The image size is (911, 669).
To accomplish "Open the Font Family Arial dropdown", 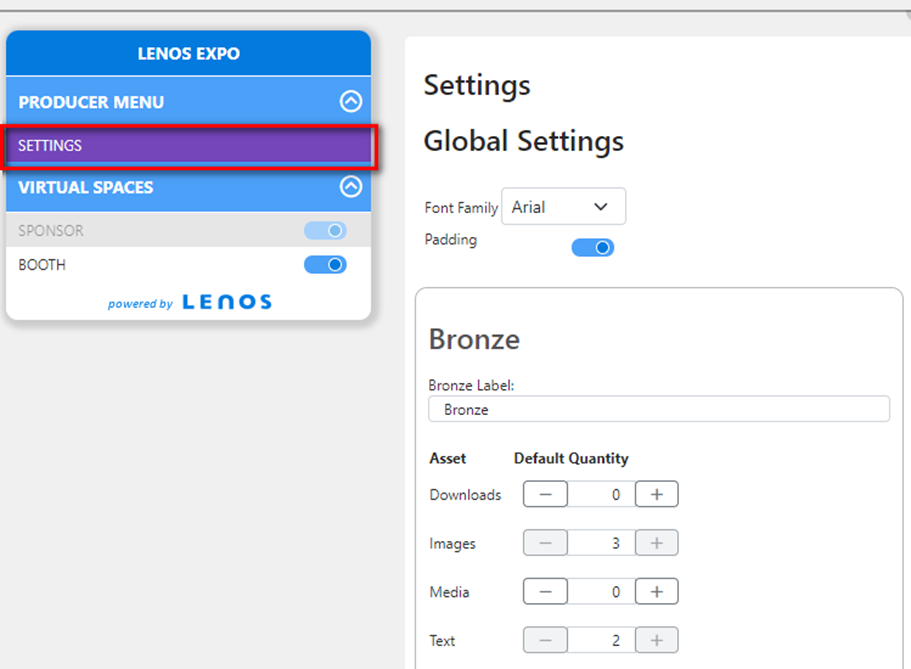I will [x=564, y=206].
